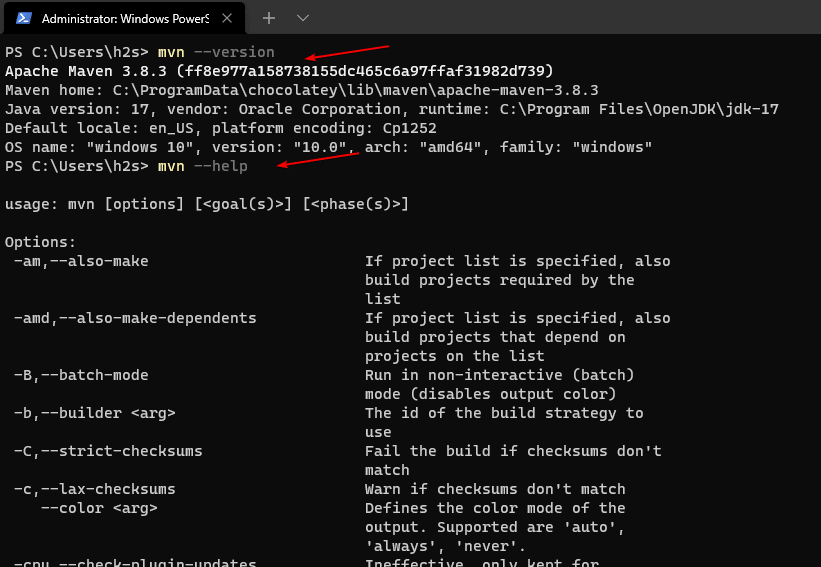The image size is (821, 567).
Task: Select the Administrator: Windows PowerShell tab
Action: coord(124,18)
